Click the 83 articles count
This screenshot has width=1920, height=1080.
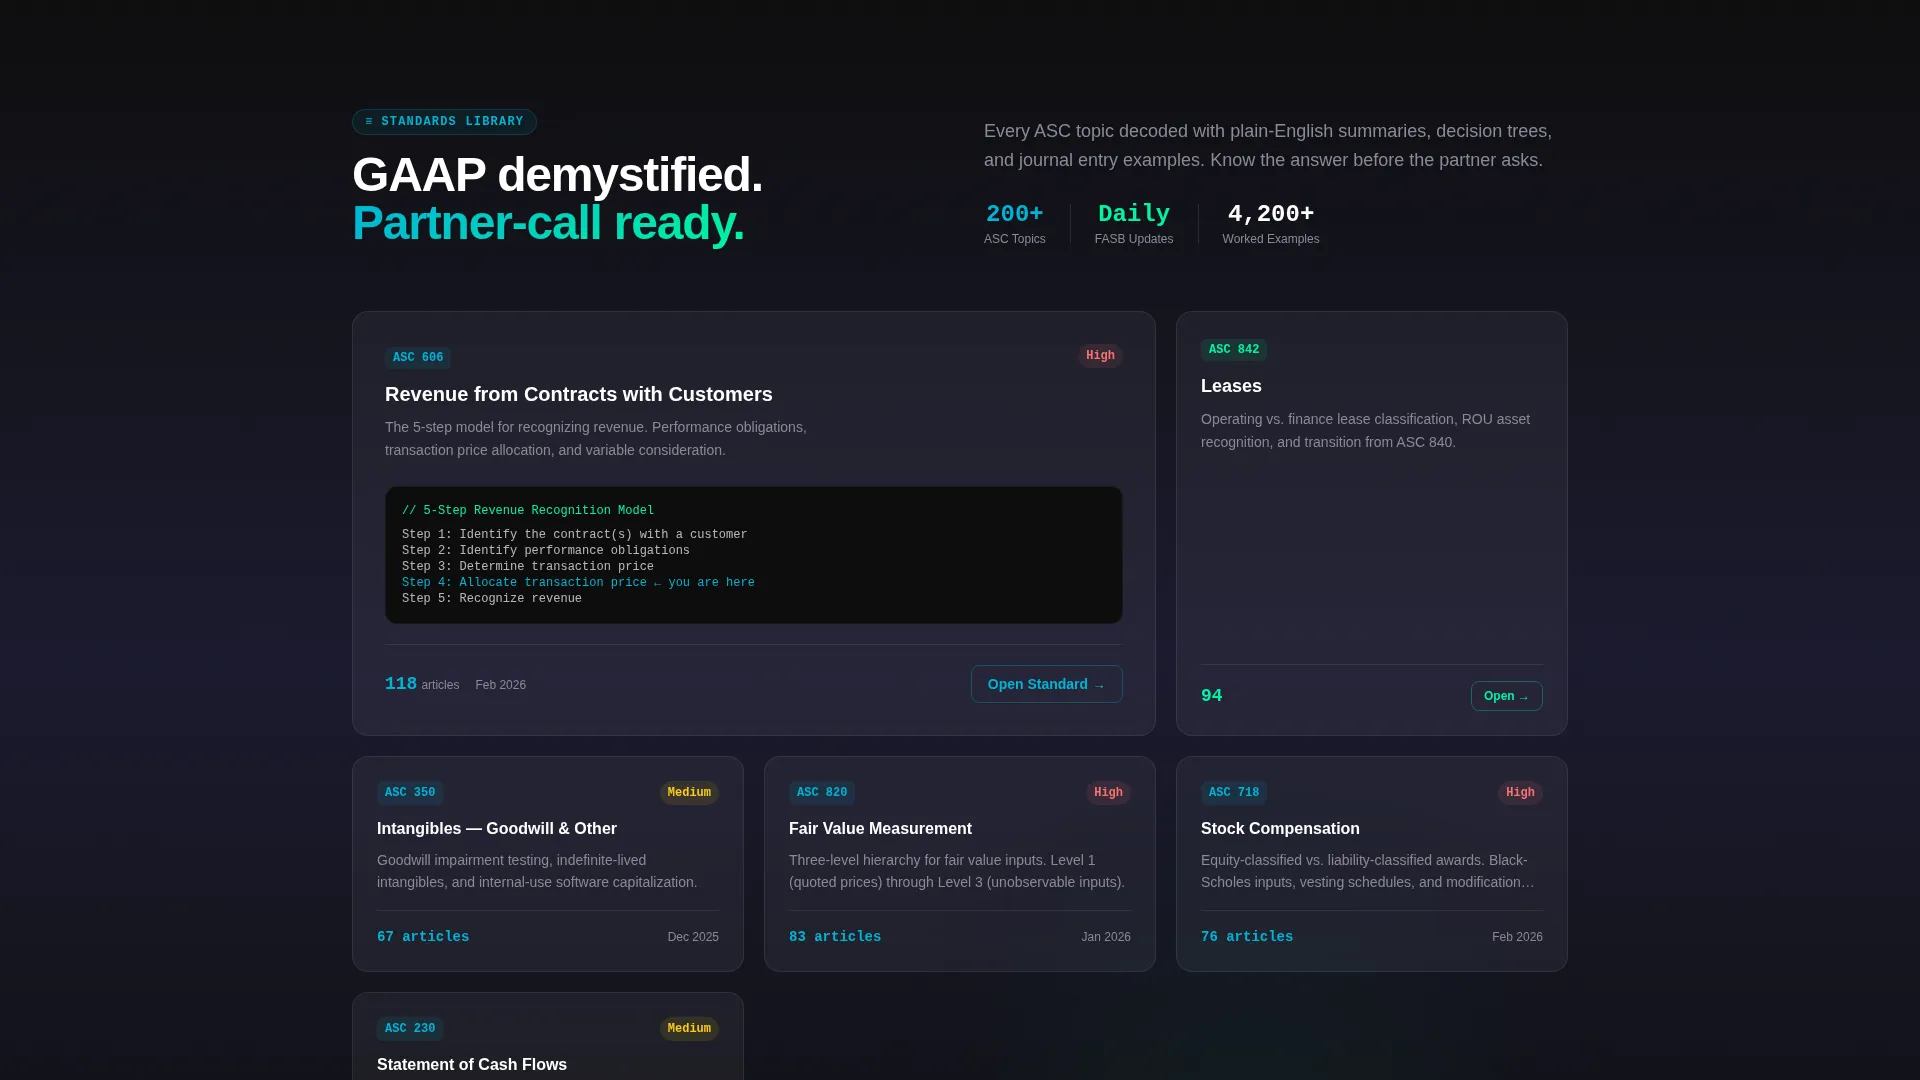[835, 937]
